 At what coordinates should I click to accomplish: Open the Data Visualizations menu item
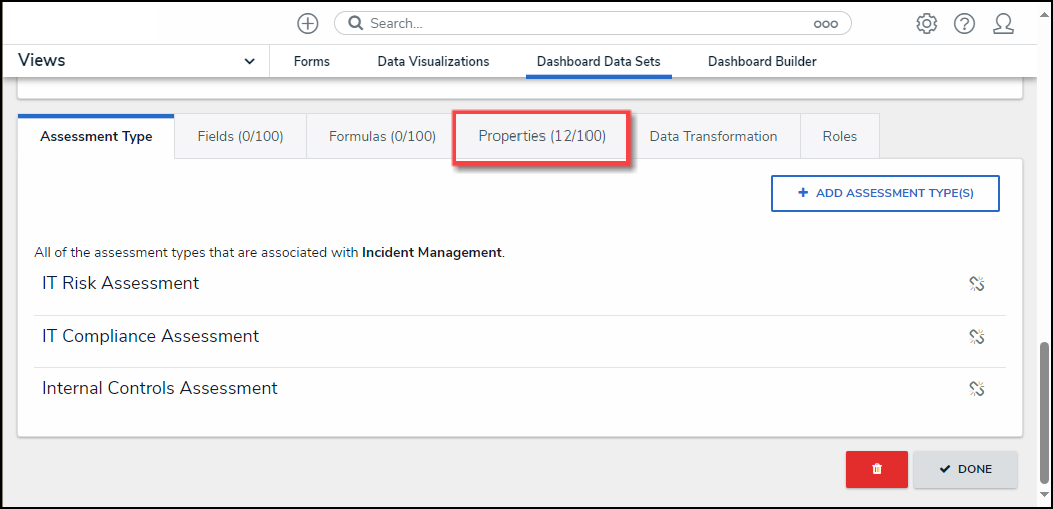click(x=433, y=61)
